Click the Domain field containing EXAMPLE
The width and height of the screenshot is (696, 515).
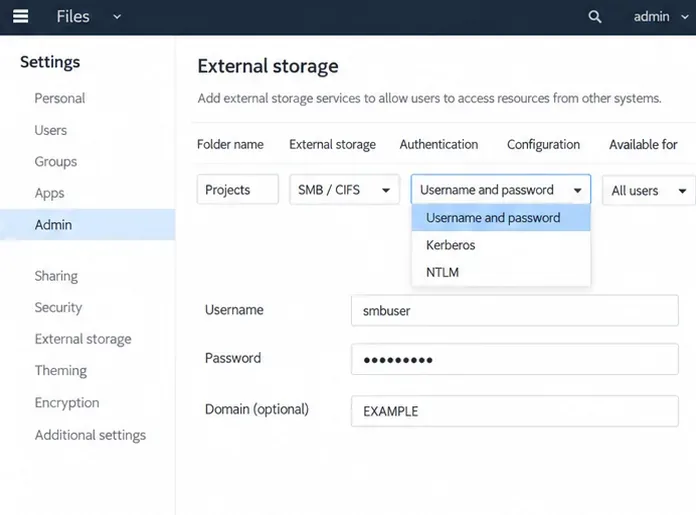pos(514,411)
